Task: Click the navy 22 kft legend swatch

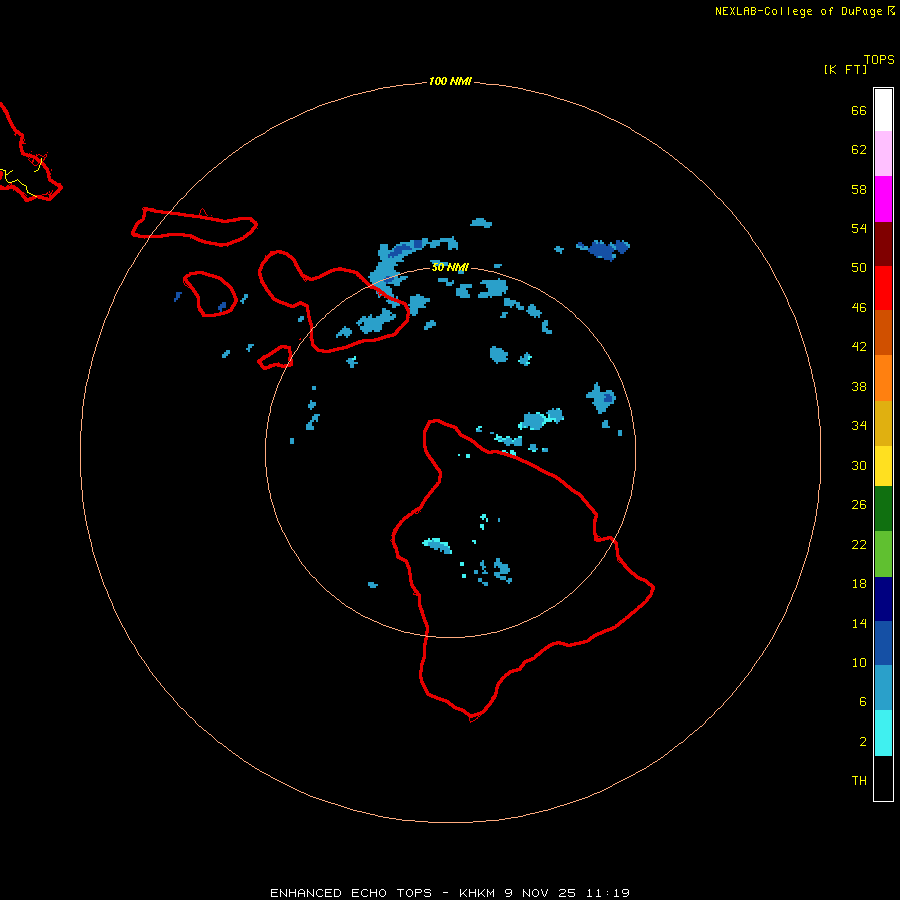Action: (x=883, y=599)
